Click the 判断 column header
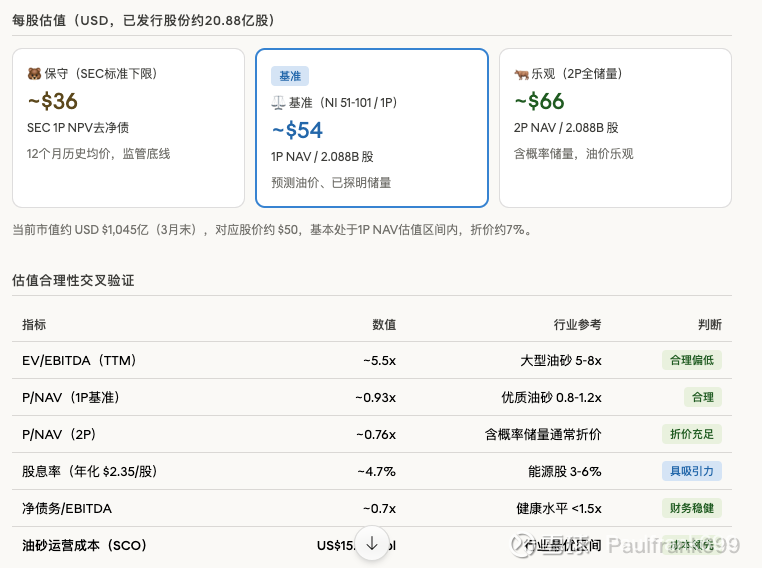762x568 pixels. pyautogui.click(x=710, y=325)
